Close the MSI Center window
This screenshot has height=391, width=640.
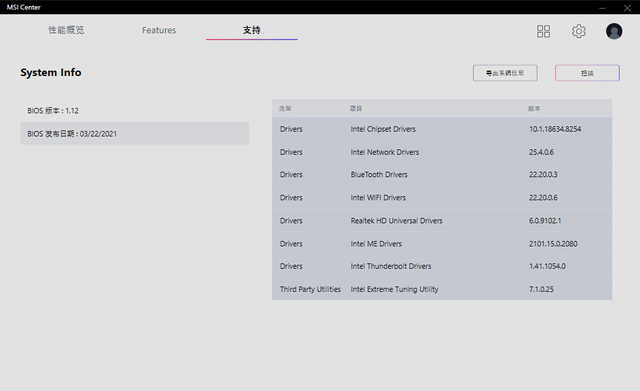[x=627, y=7]
